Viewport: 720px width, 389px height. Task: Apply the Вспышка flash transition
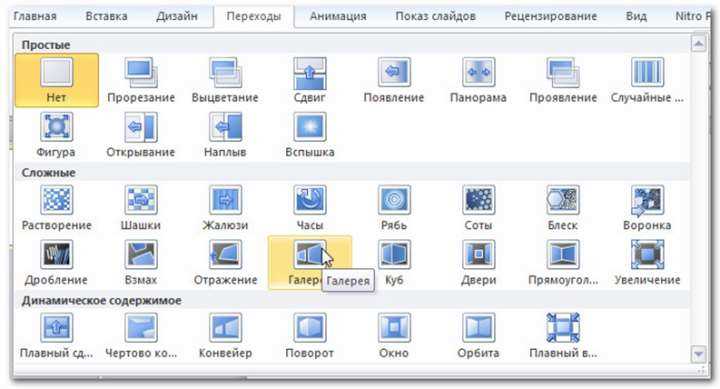pos(310,135)
